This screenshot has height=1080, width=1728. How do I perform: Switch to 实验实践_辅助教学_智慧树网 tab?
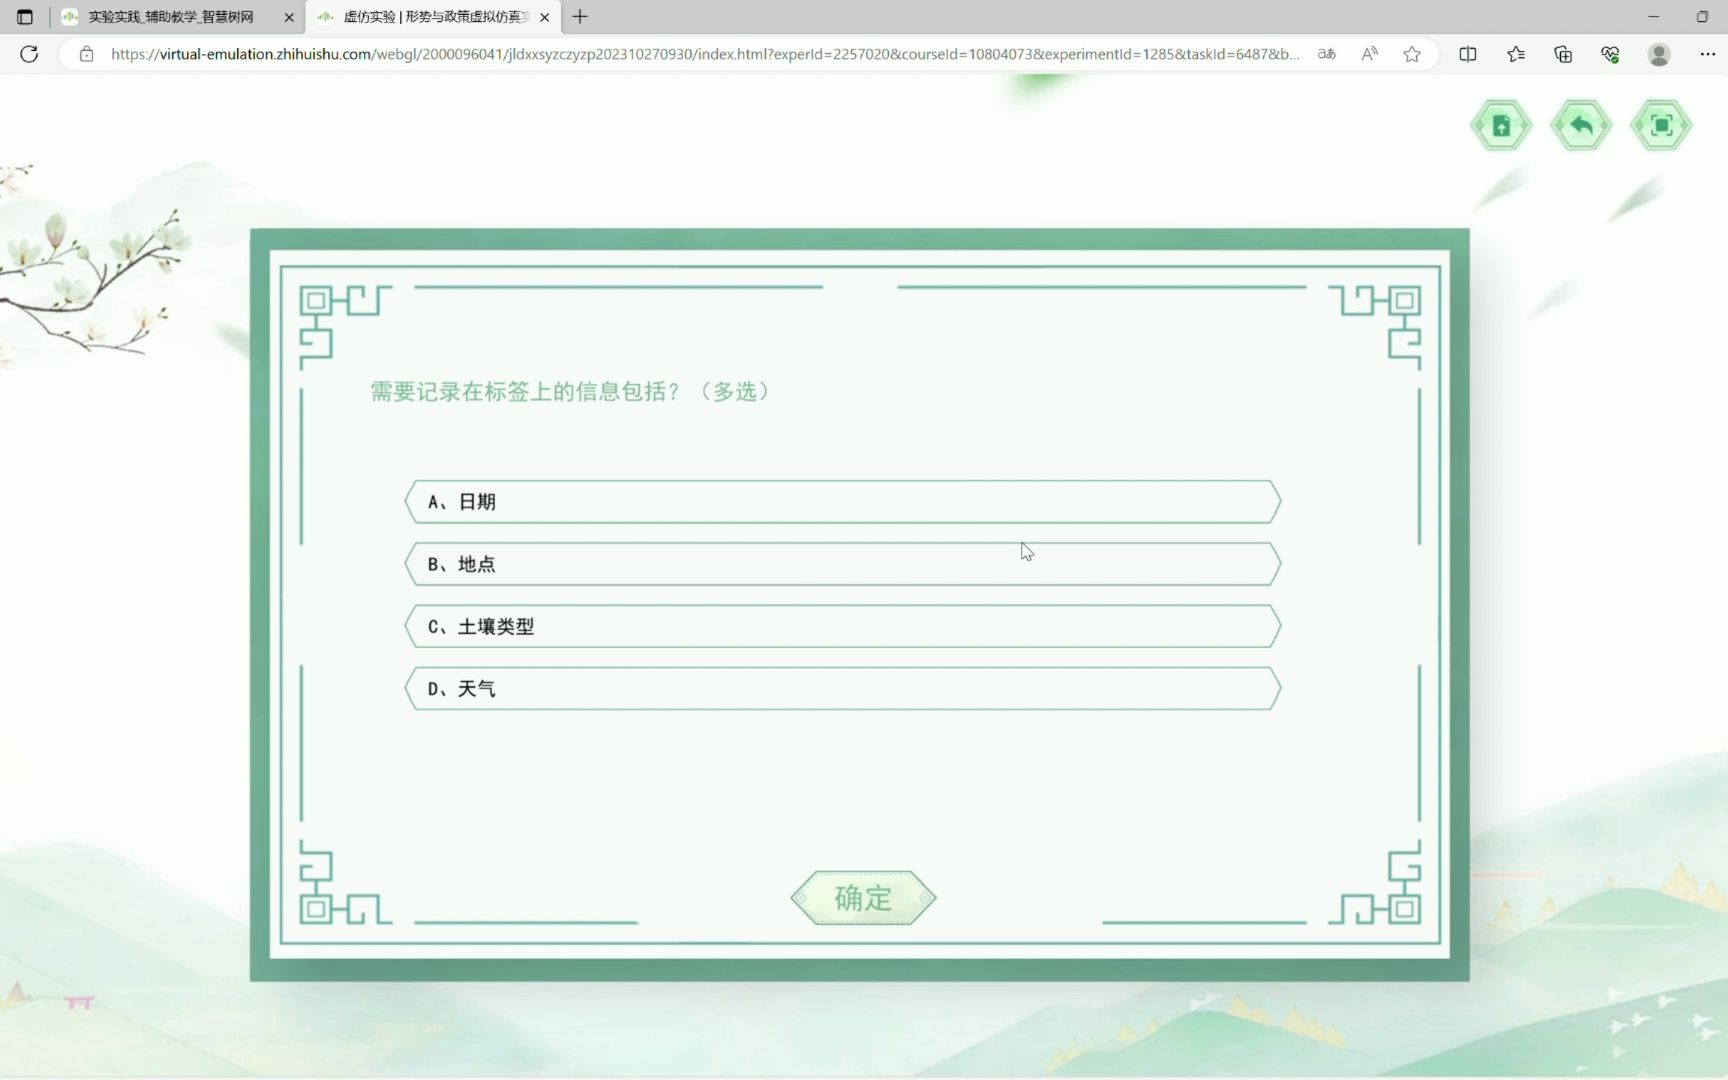[x=170, y=17]
